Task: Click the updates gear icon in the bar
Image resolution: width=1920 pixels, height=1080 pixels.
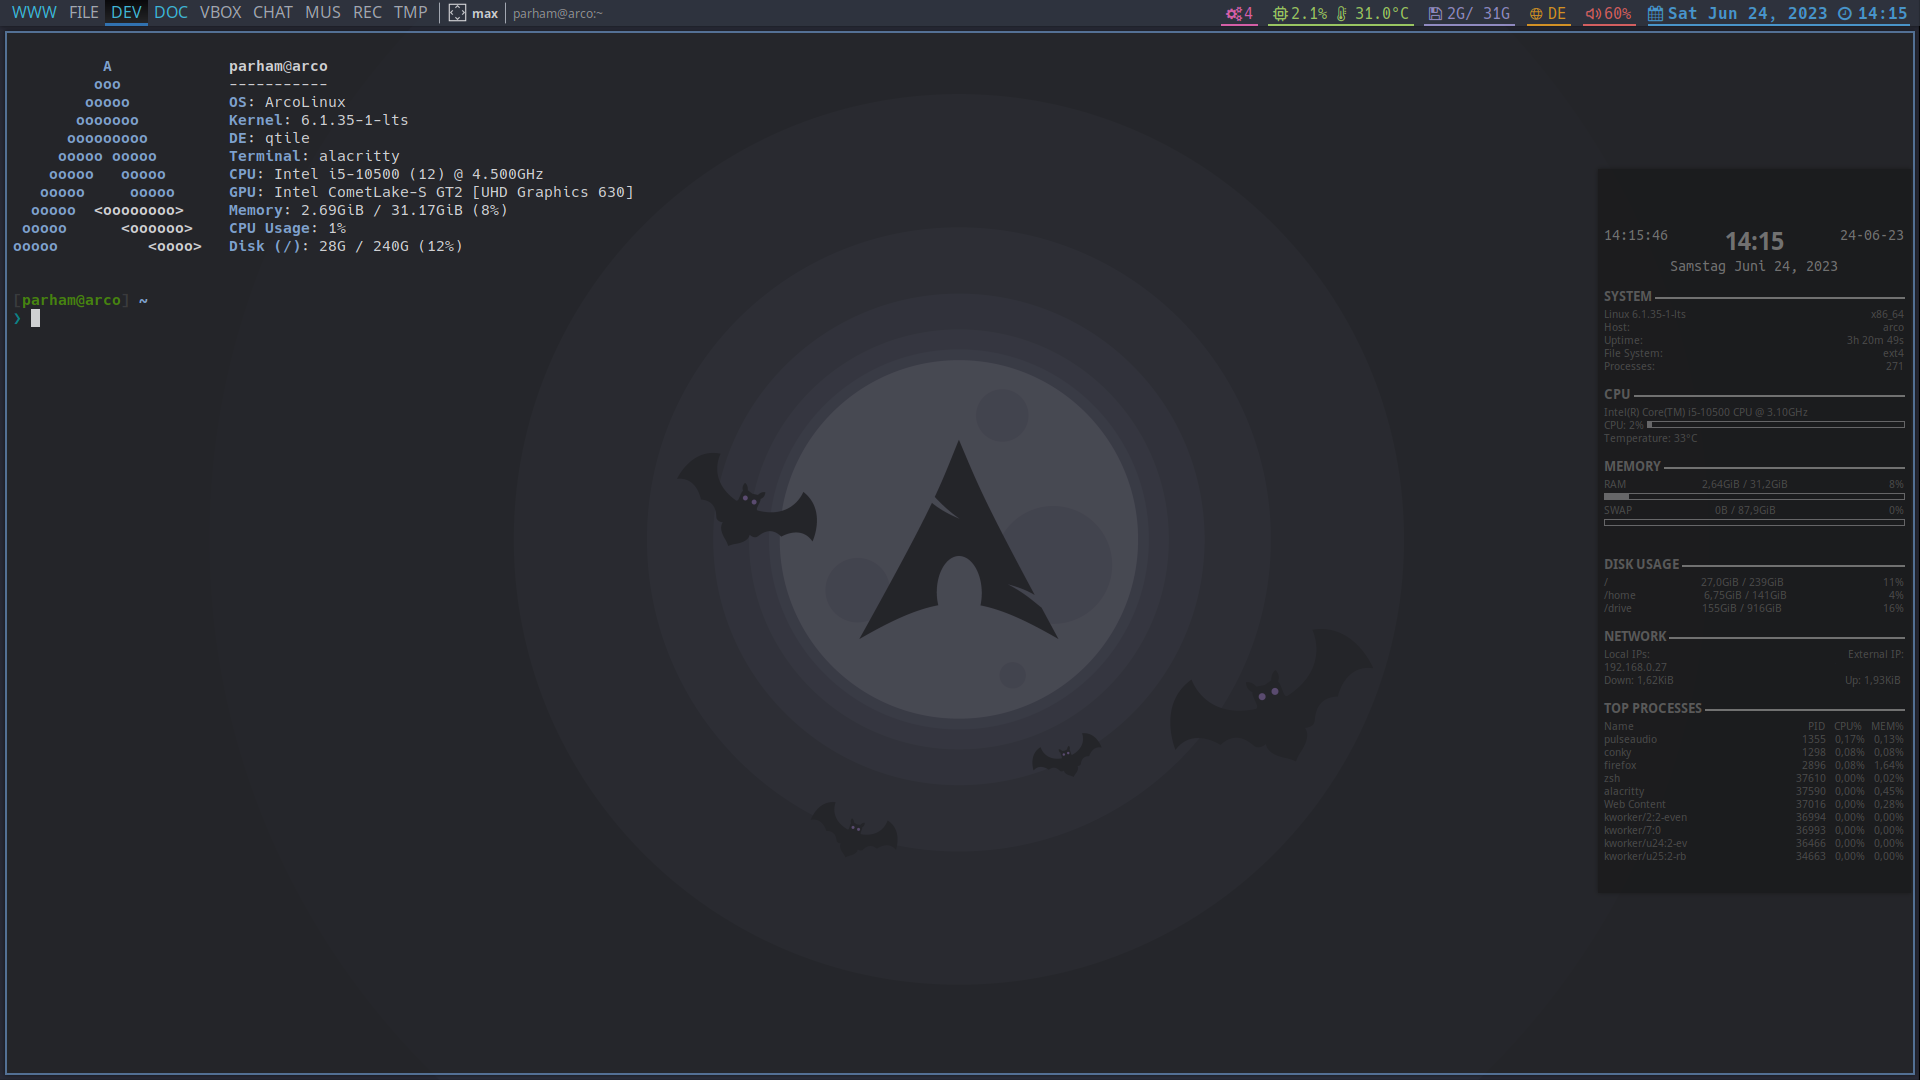Action: pyautogui.click(x=1233, y=14)
